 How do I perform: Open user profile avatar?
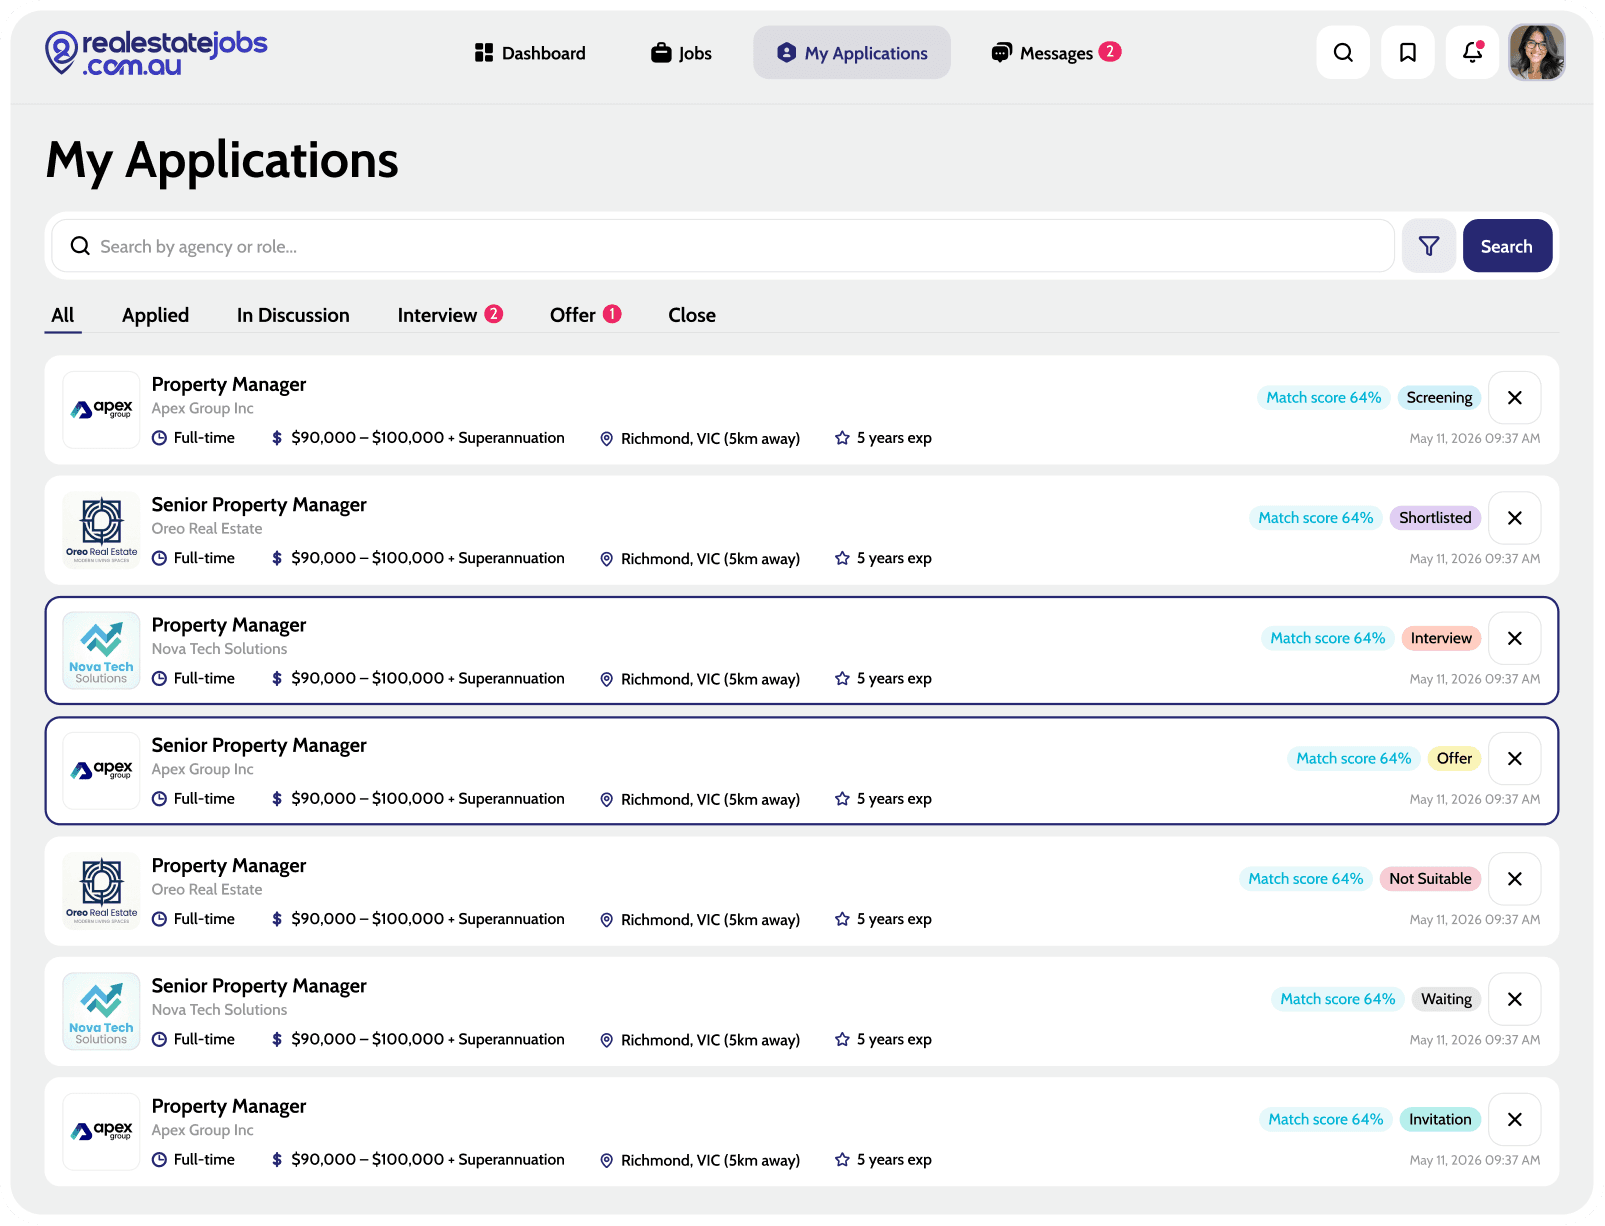[1537, 53]
